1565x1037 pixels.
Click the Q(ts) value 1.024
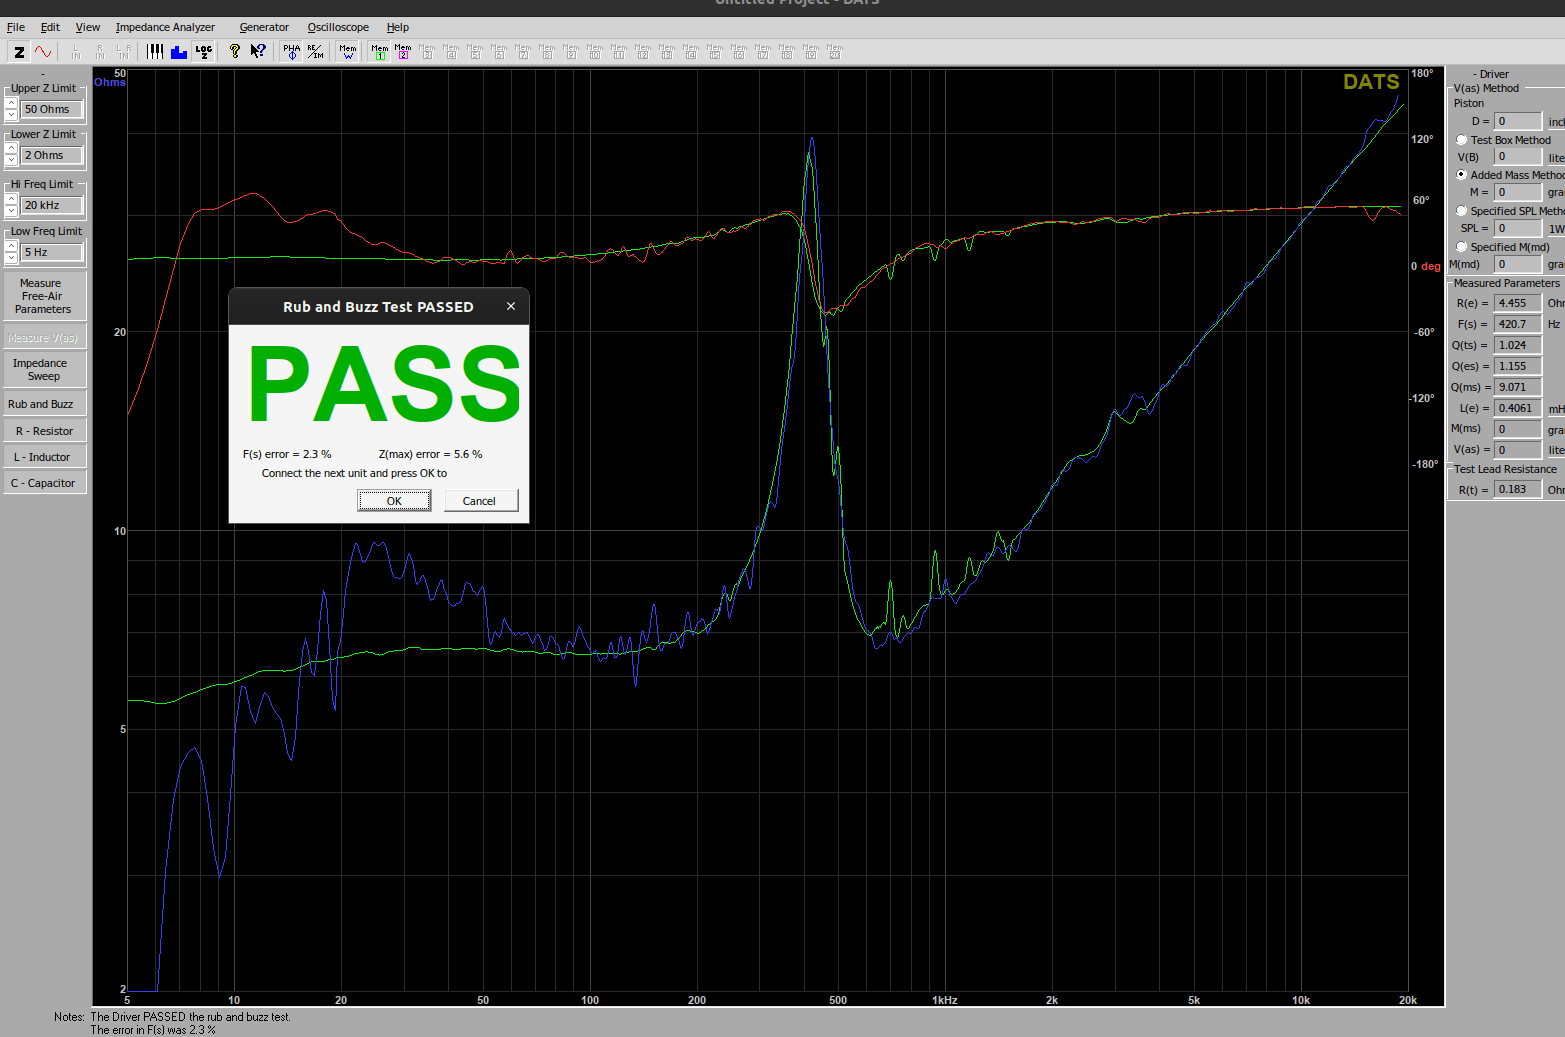(1517, 345)
